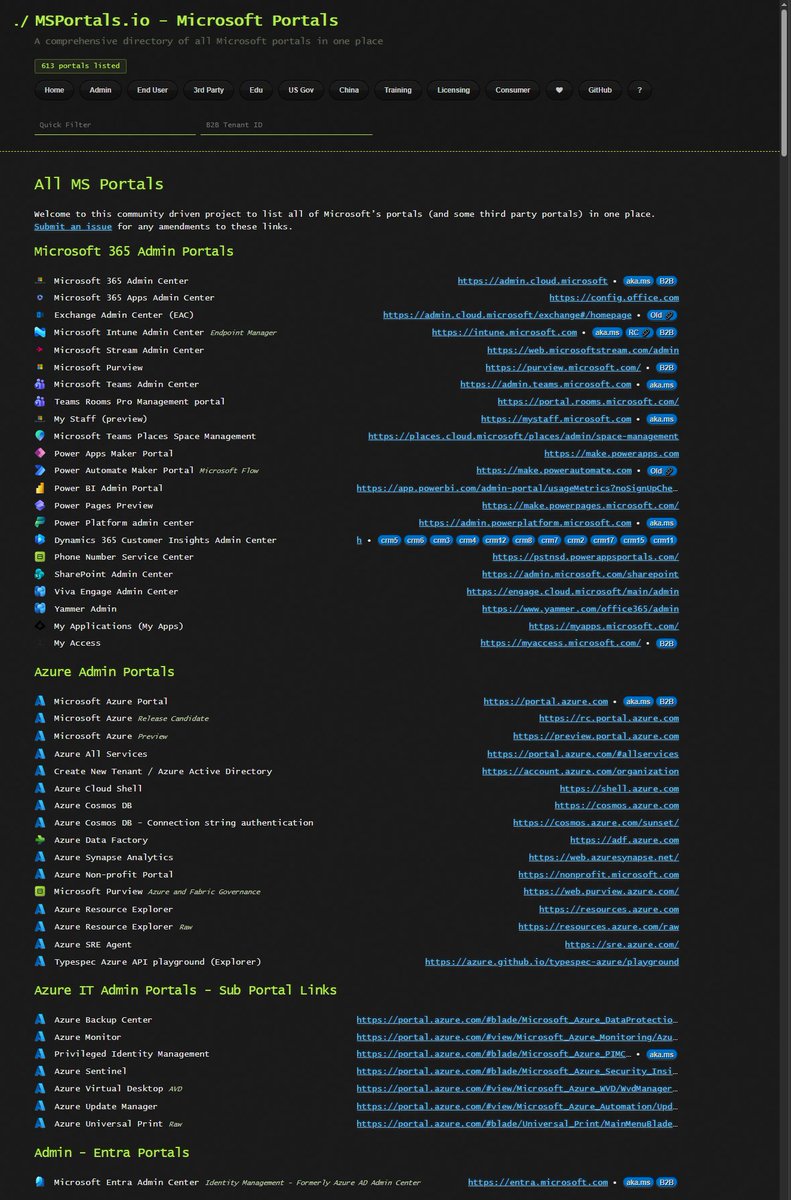This screenshot has width=791, height=1200.
Task: Click the "613 portals listed" counter badge
Action: [x=80, y=66]
